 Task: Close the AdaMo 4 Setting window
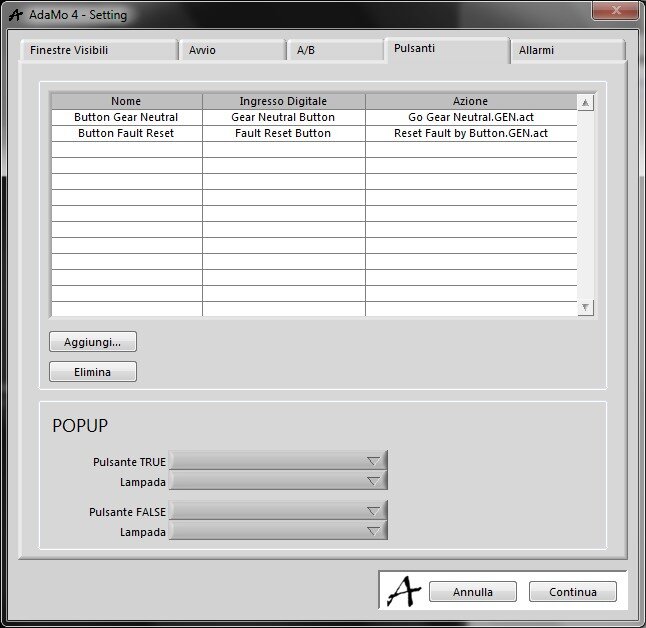coord(614,12)
